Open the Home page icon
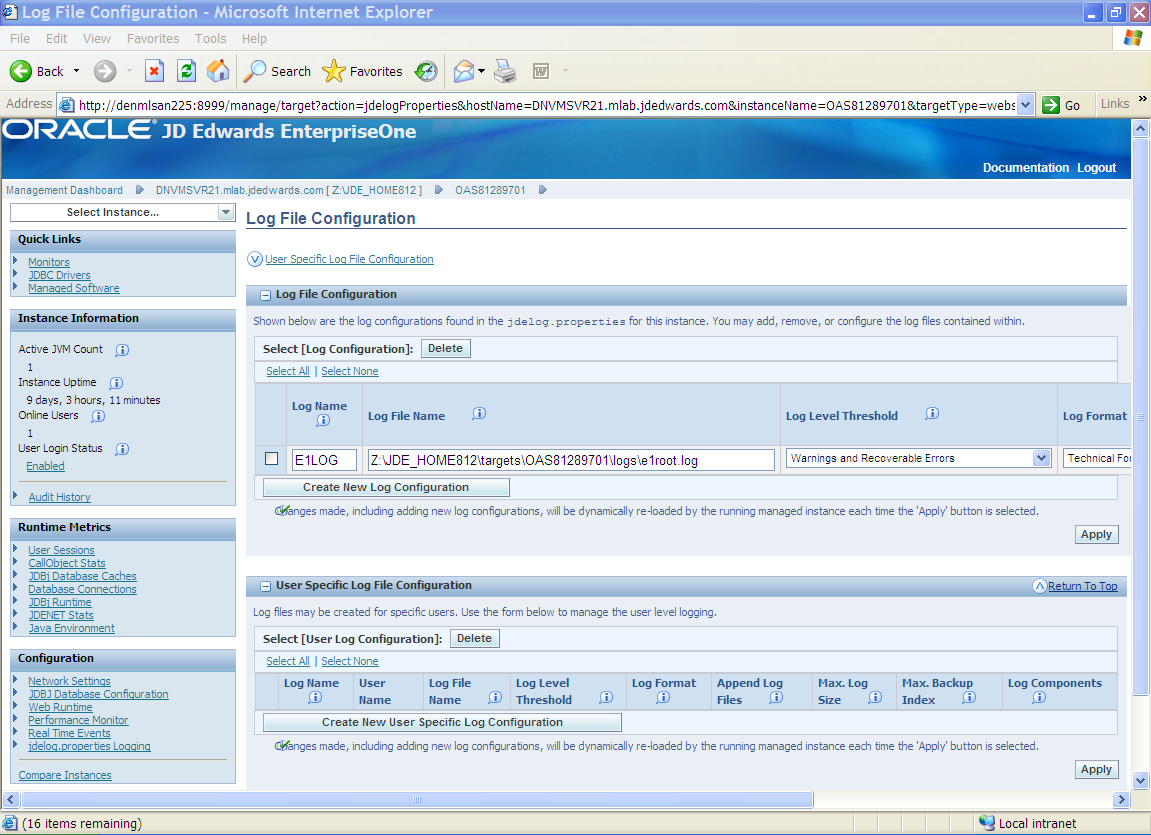Screen dimensions: 1151x835 [218, 71]
